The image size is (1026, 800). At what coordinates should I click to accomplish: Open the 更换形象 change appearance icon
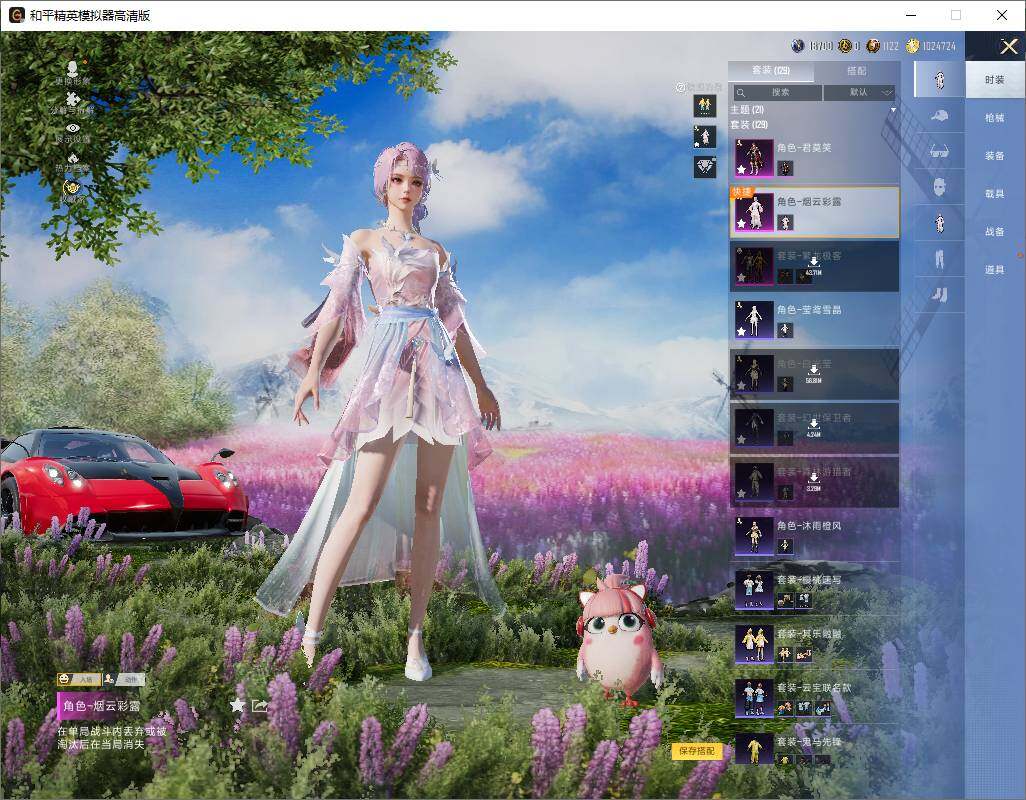tap(73, 68)
